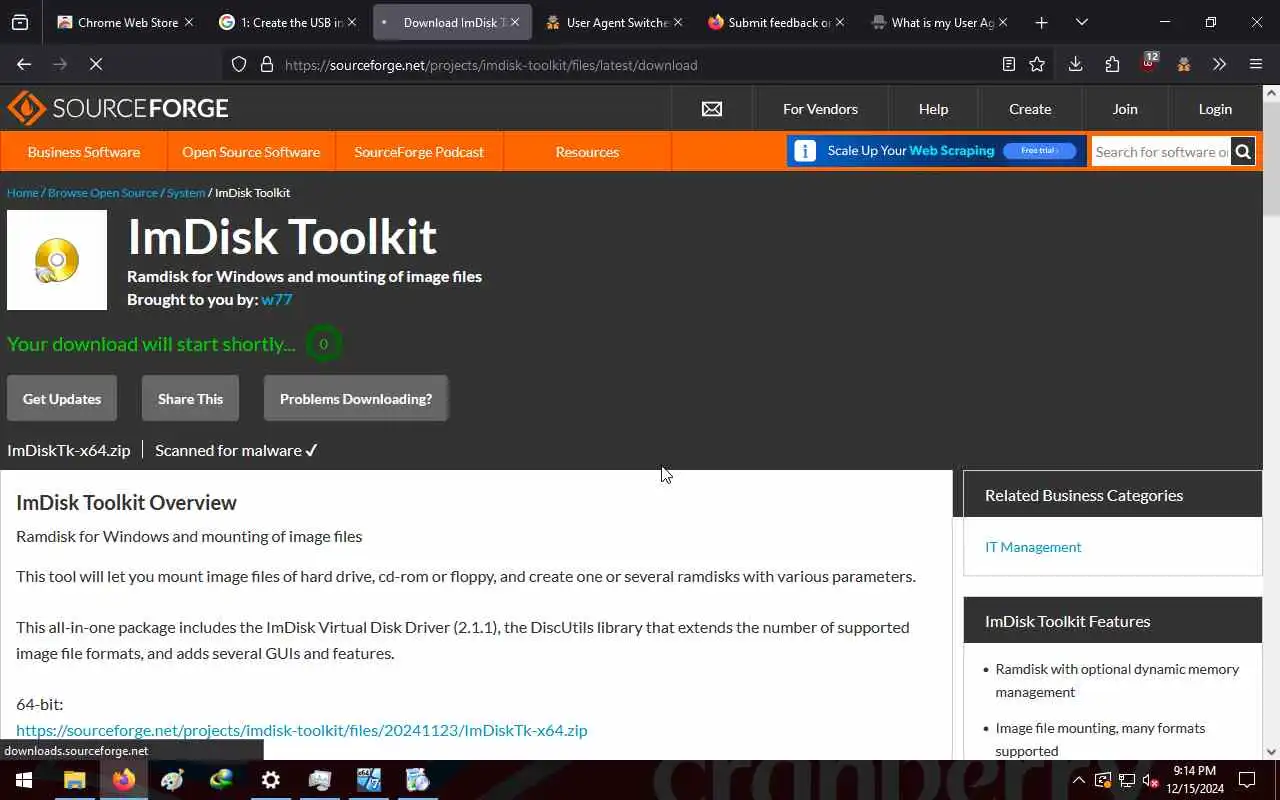
Task: Open the Business Software menu
Action: (84, 152)
